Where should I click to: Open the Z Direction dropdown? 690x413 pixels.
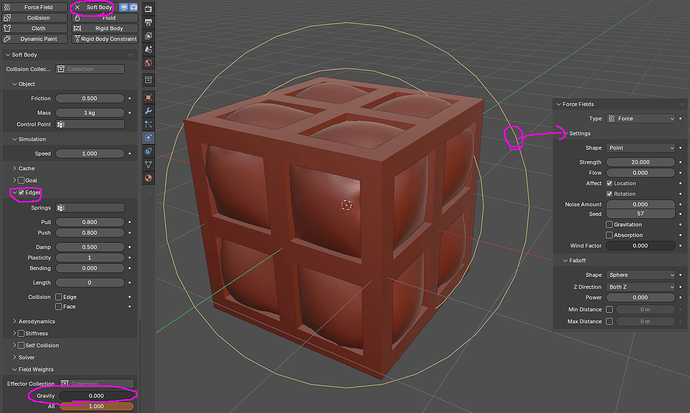point(641,287)
